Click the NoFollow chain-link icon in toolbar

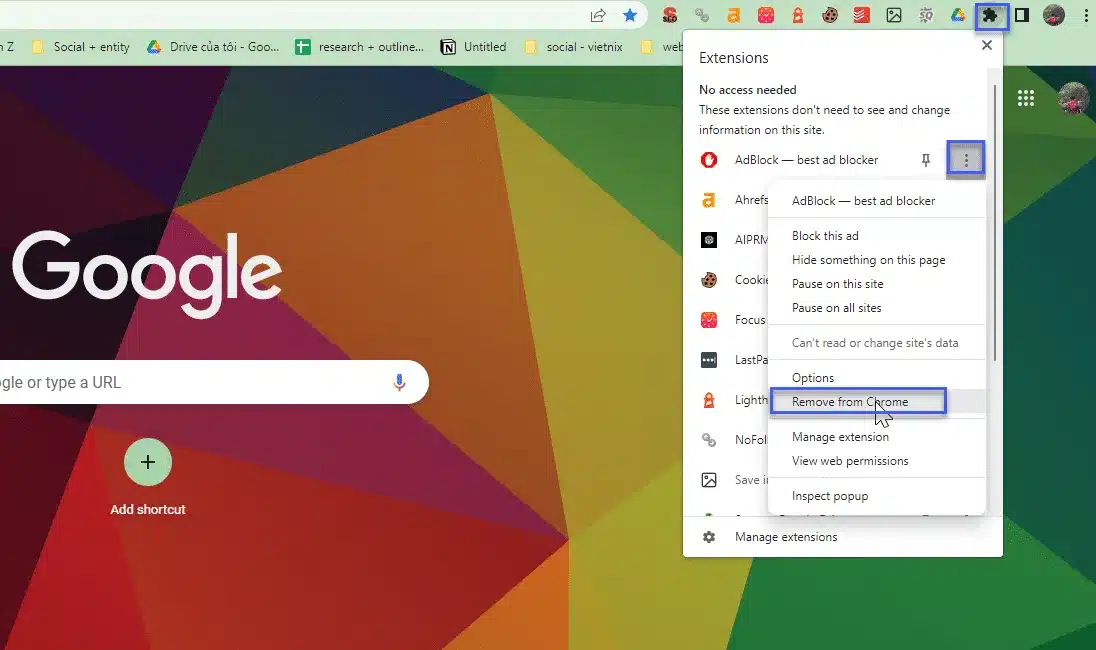(x=702, y=15)
